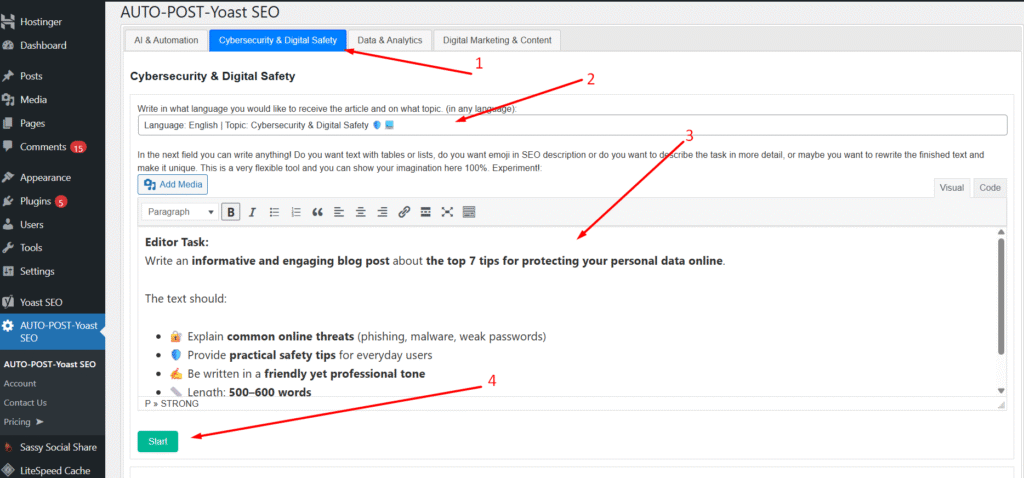1024x478 pixels.
Task: Click the 'Editor Task:' heading text
Action: (177, 242)
